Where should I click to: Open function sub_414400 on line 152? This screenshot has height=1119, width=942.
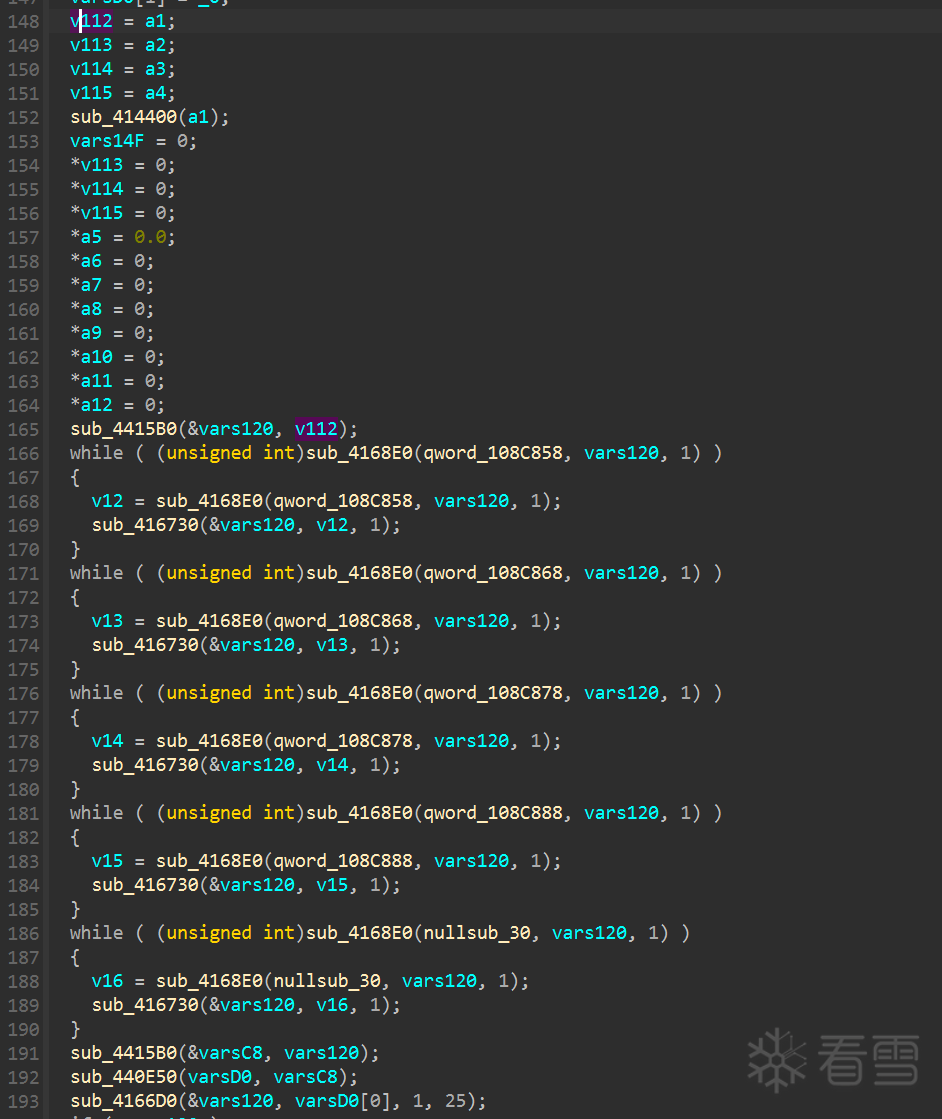click(x=123, y=117)
